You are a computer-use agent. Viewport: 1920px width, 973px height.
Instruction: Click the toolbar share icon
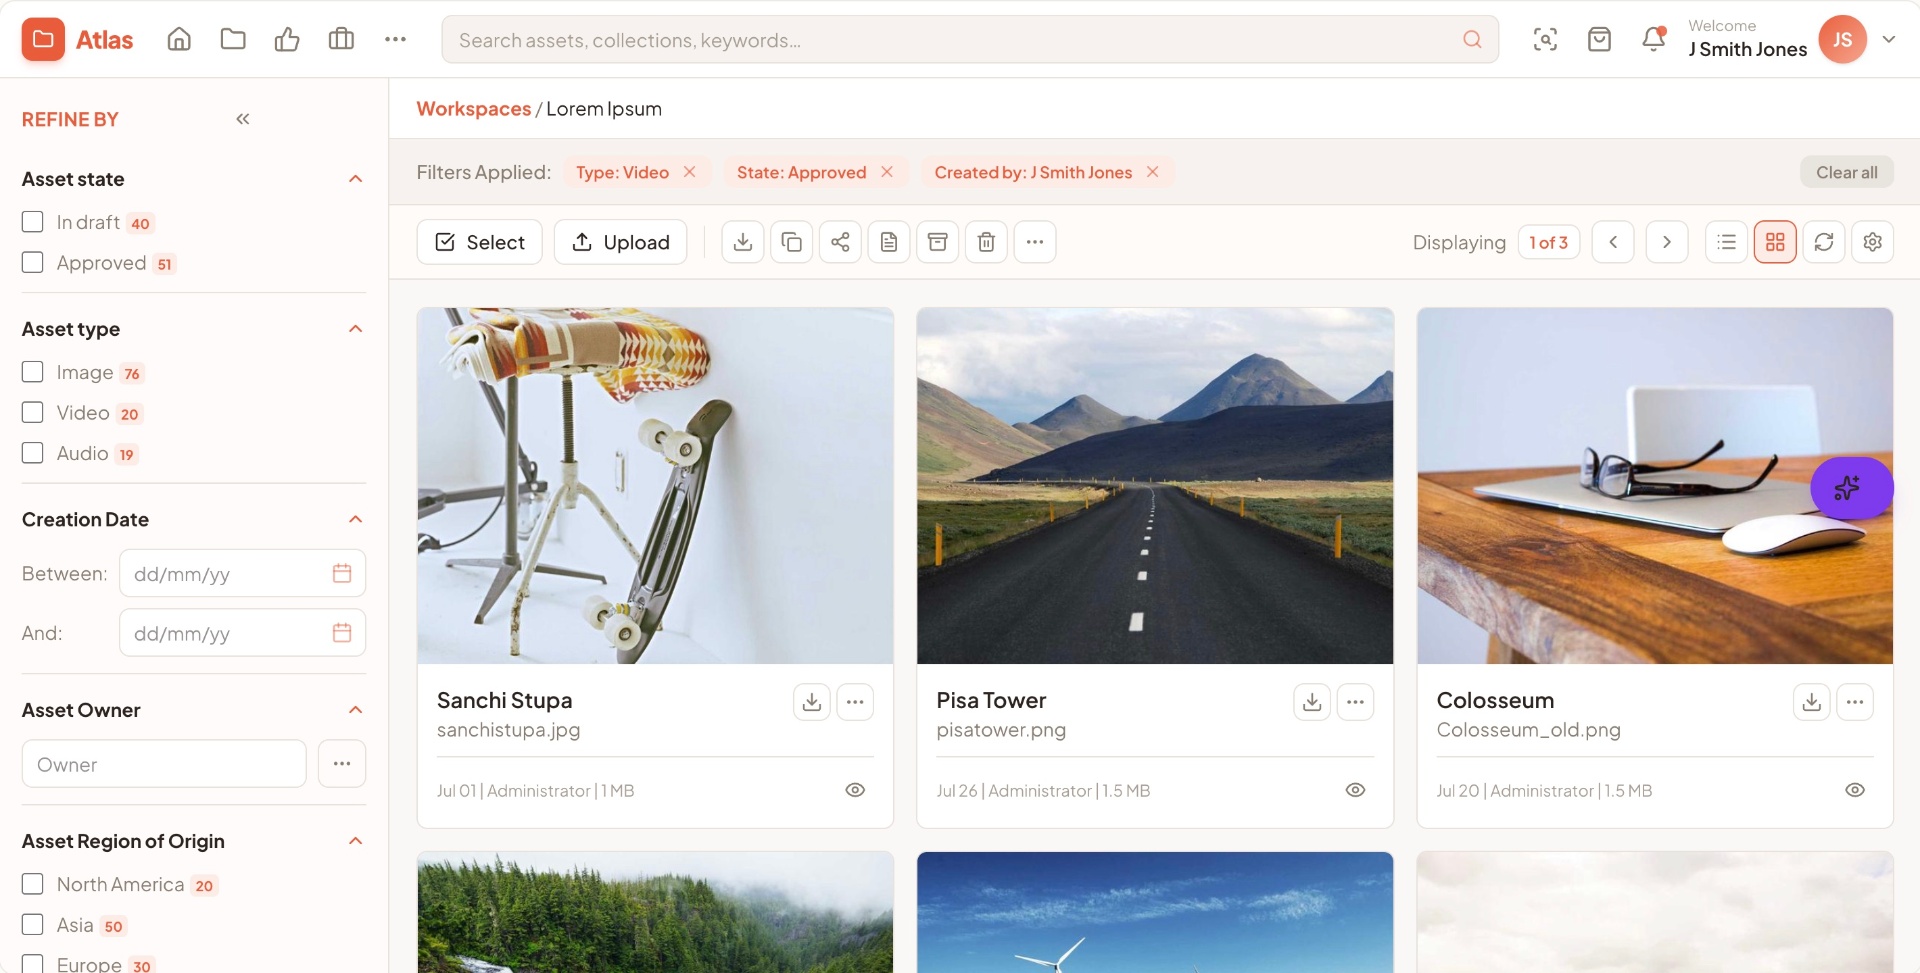(x=840, y=242)
